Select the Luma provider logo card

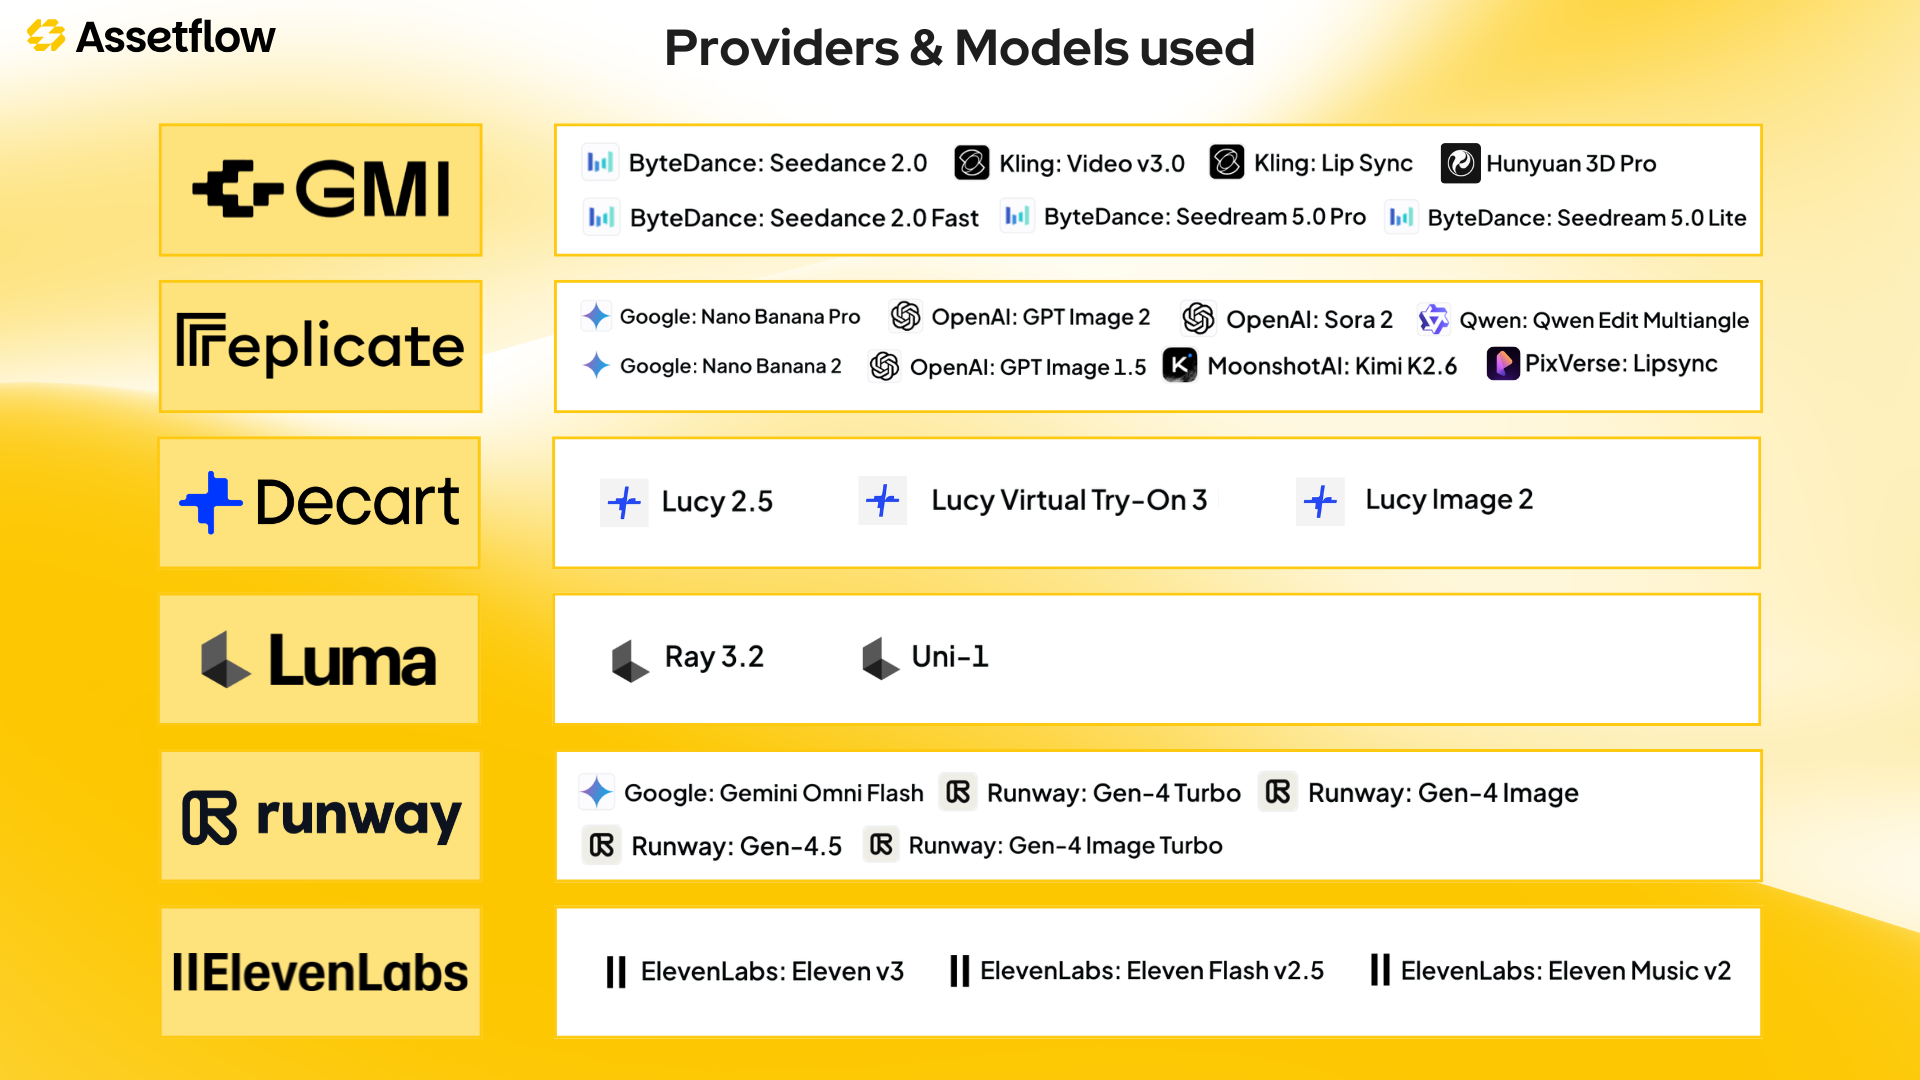(x=320, y=659)
